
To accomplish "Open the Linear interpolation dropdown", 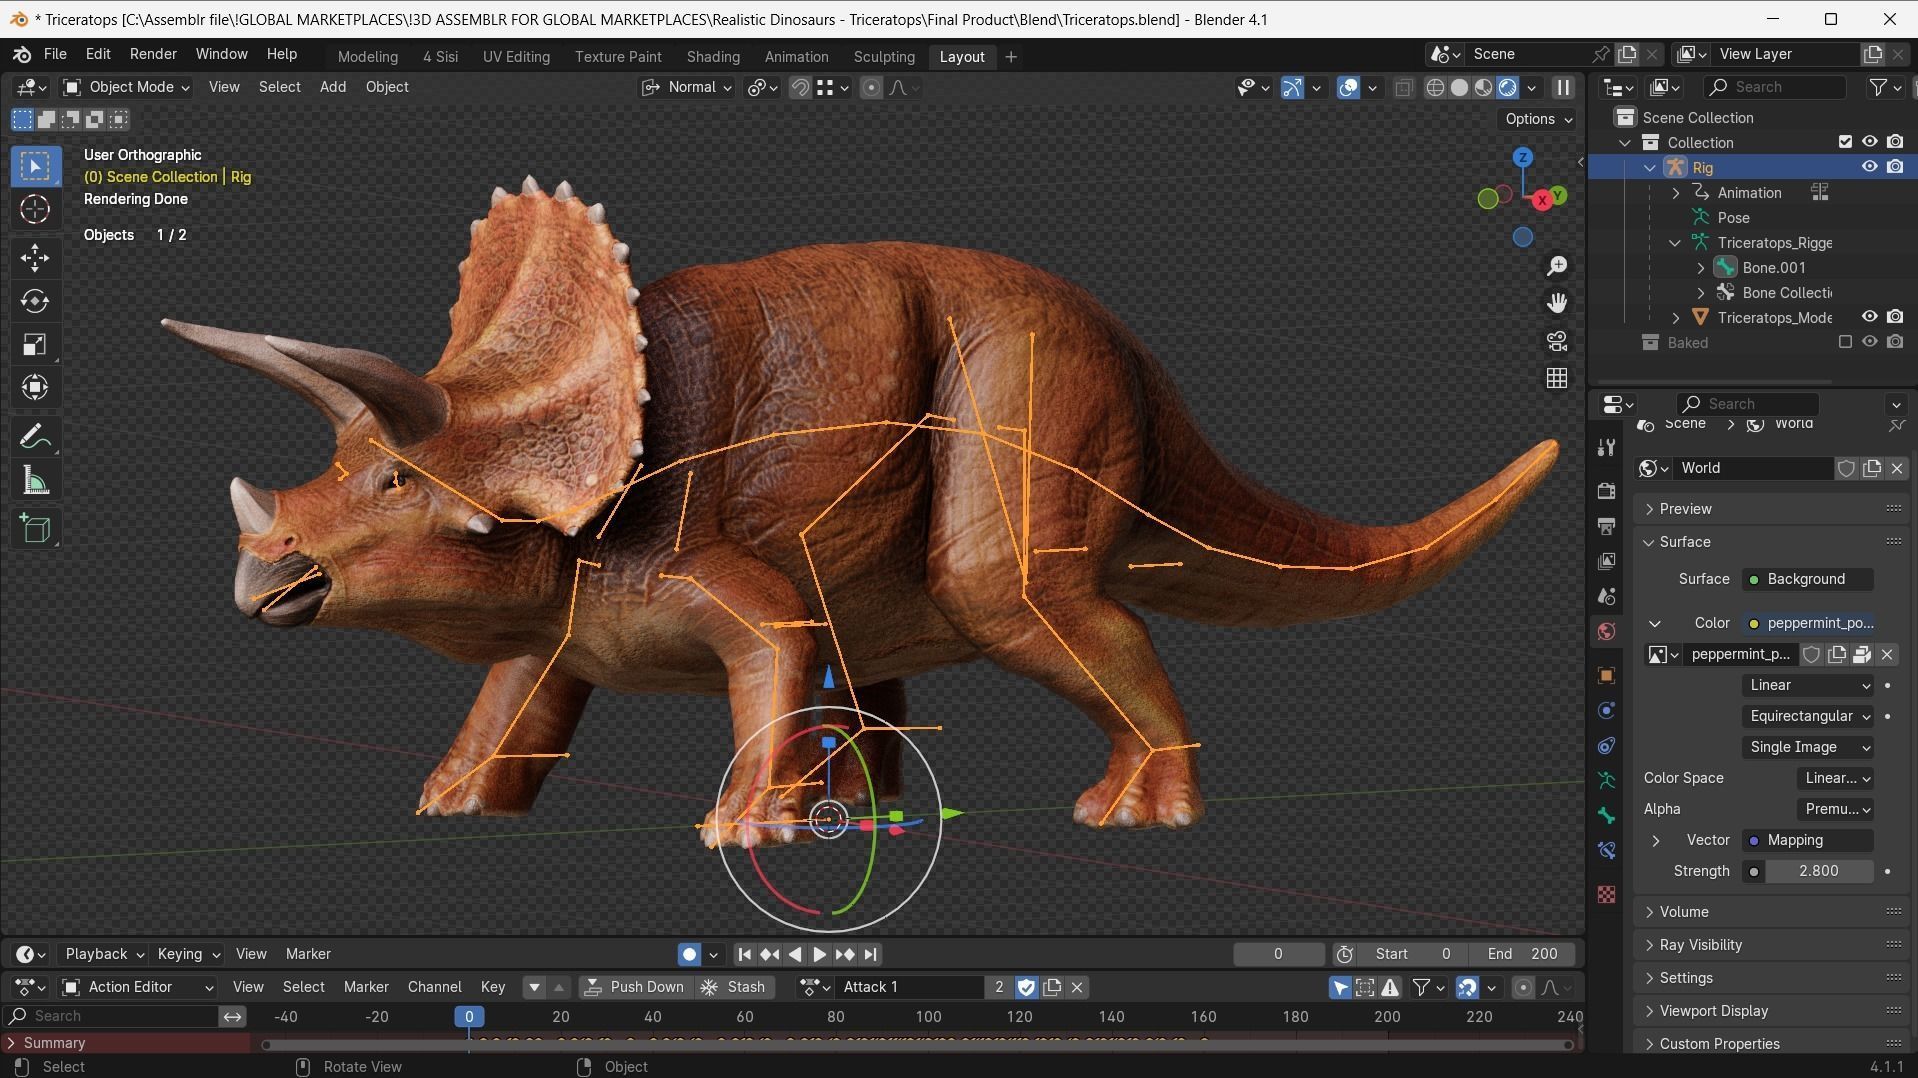I will coord(1809,686).
